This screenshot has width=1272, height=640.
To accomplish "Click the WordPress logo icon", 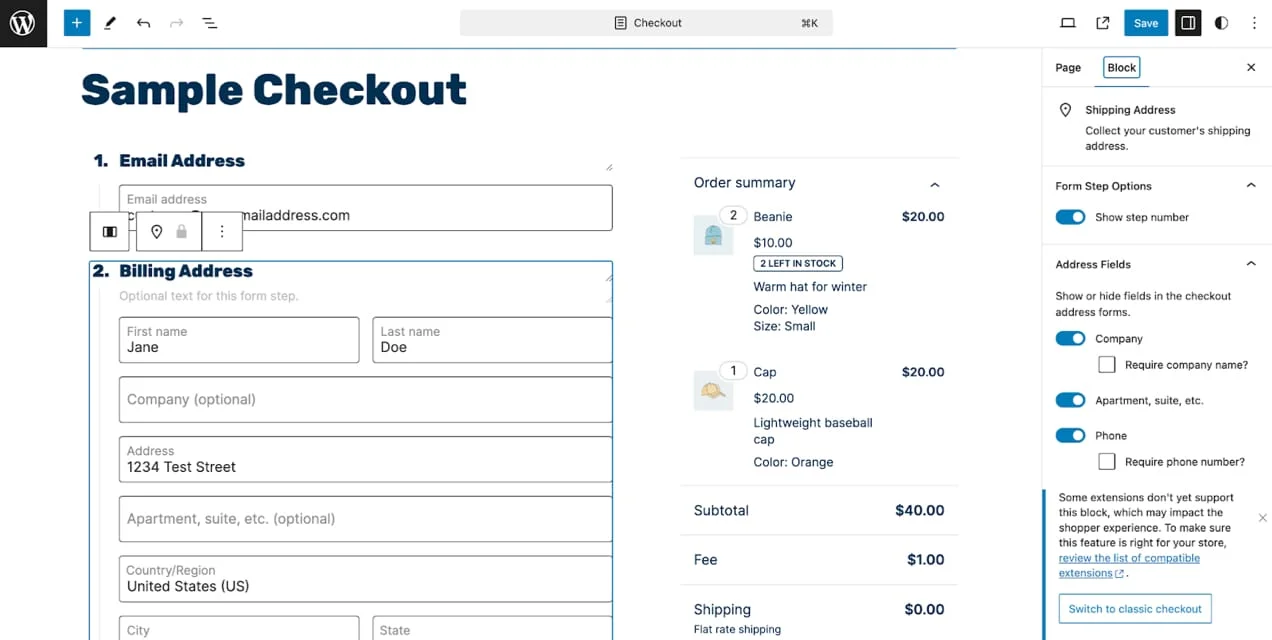I will point(23,22).
